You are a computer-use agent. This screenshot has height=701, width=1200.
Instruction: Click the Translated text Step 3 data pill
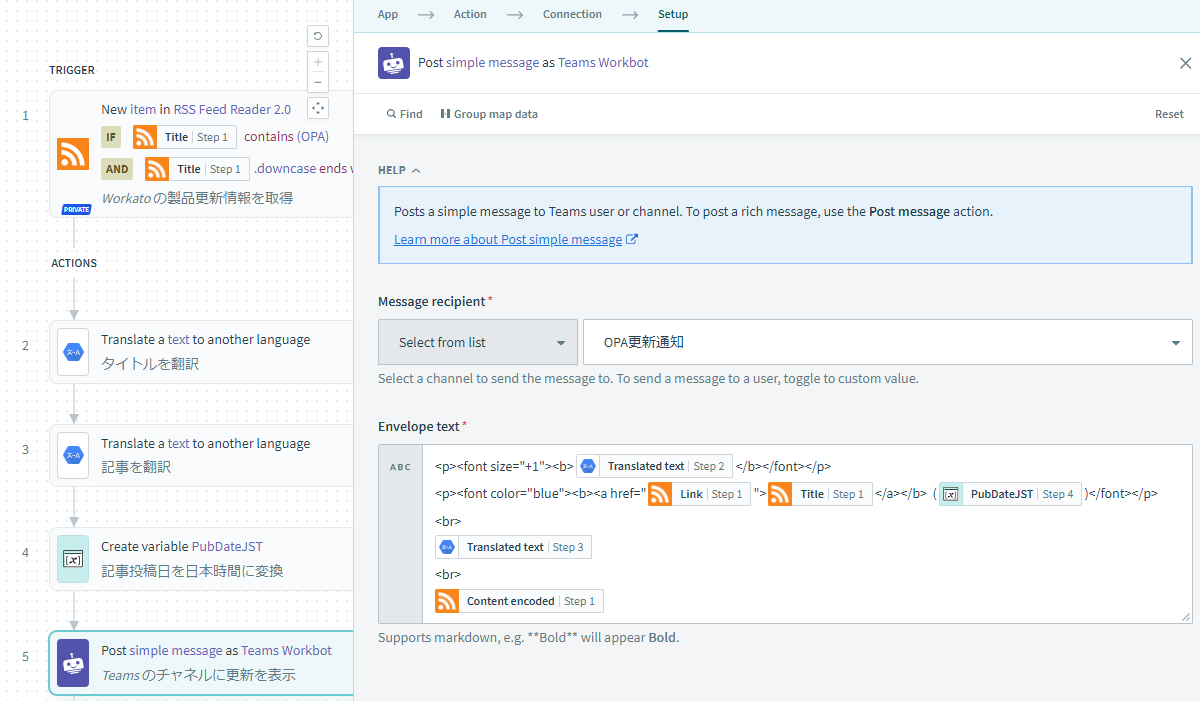pyautogui.click(x=513, y=547)
